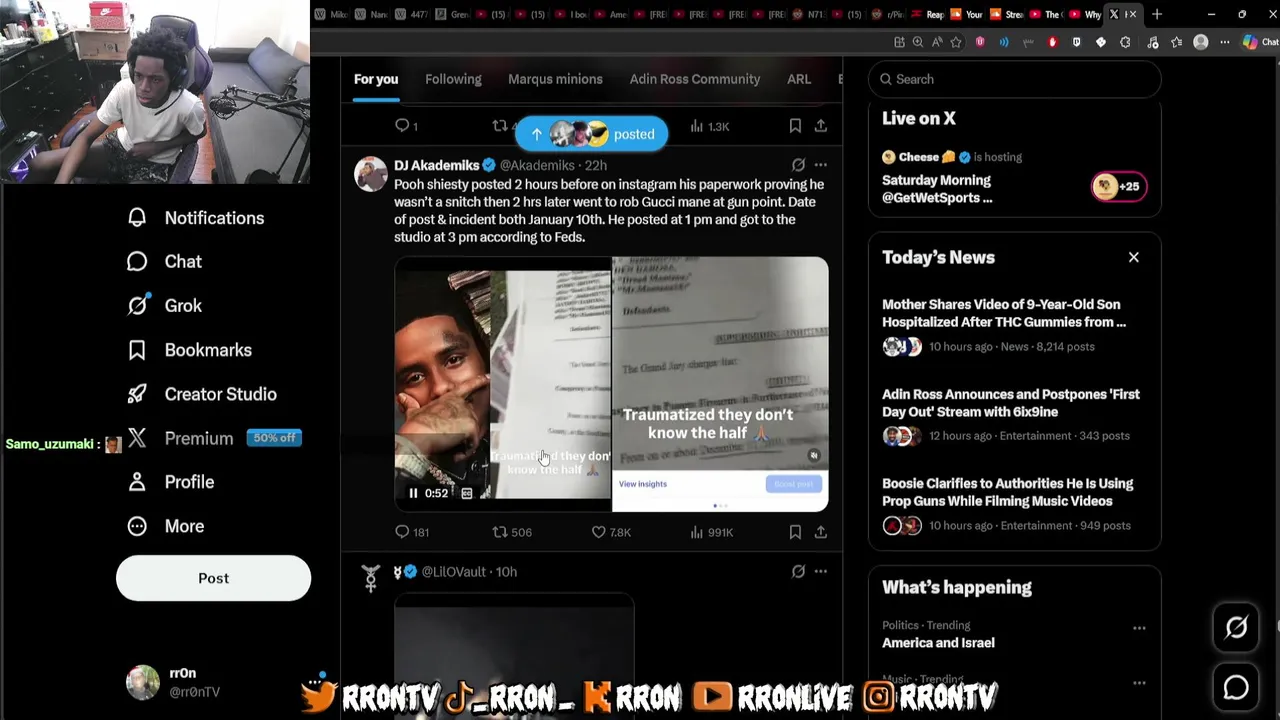Open the More menu in sidebar
Image resolution: width=1280 pixels, height=720 pixels.
click(166, 526)
